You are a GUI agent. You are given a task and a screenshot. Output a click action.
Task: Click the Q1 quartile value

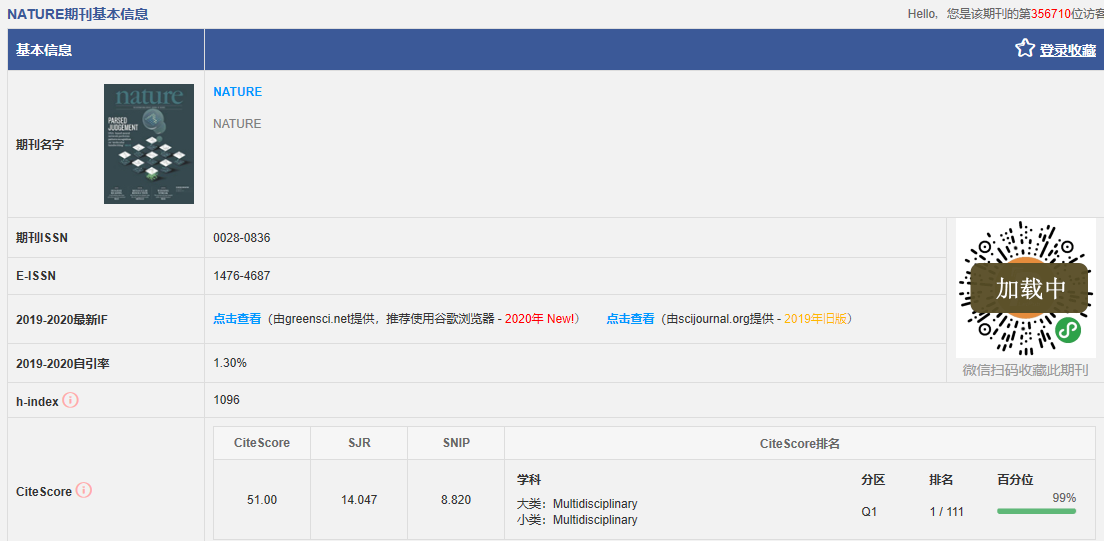coord(869,511)
